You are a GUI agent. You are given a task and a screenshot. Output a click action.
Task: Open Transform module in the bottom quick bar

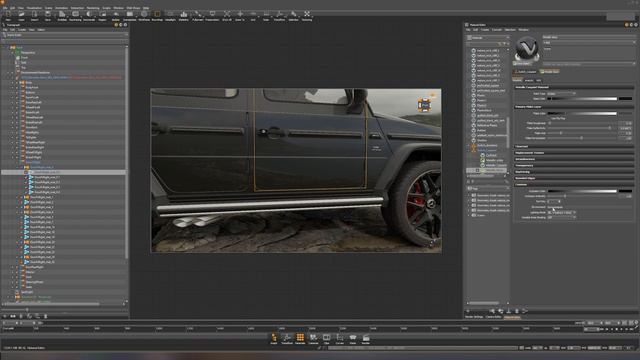[287, 339]
